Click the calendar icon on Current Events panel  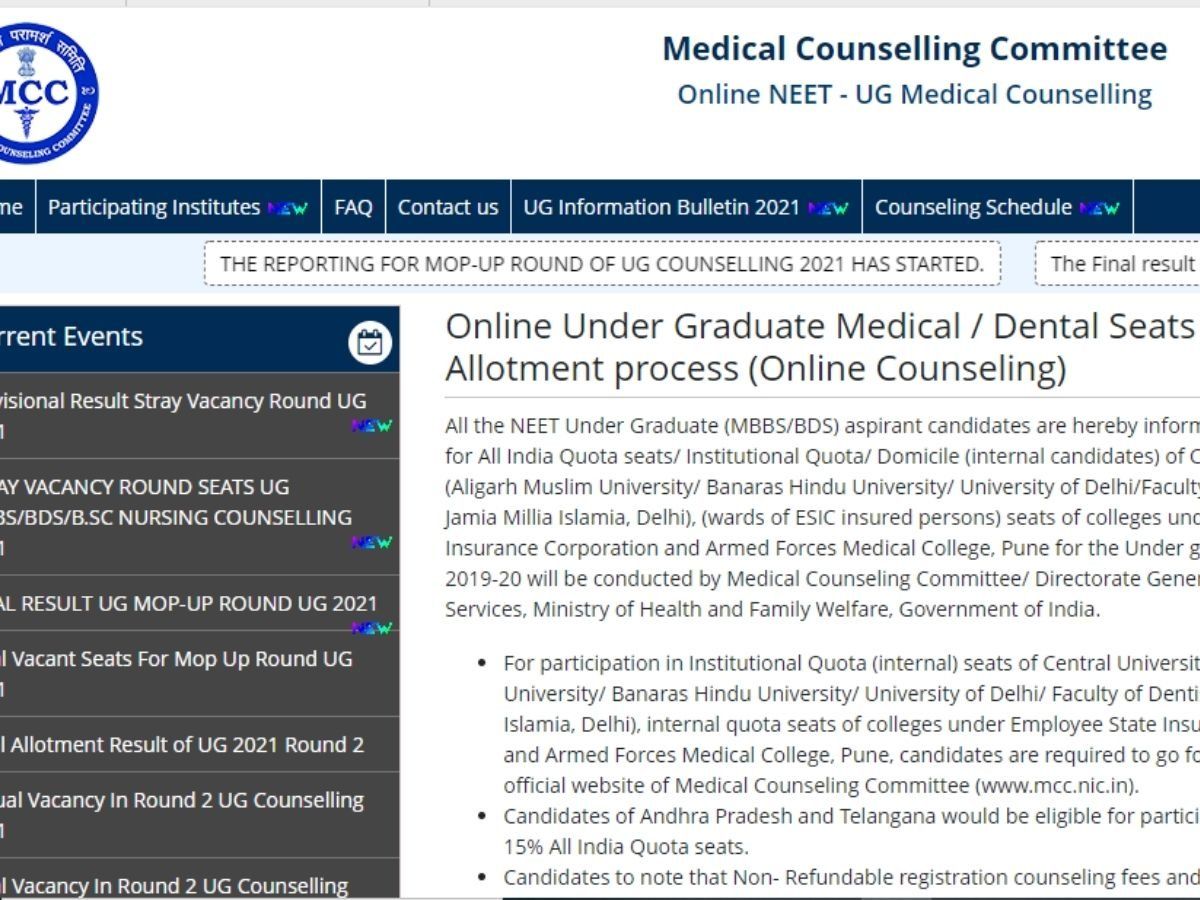(371, 343)
